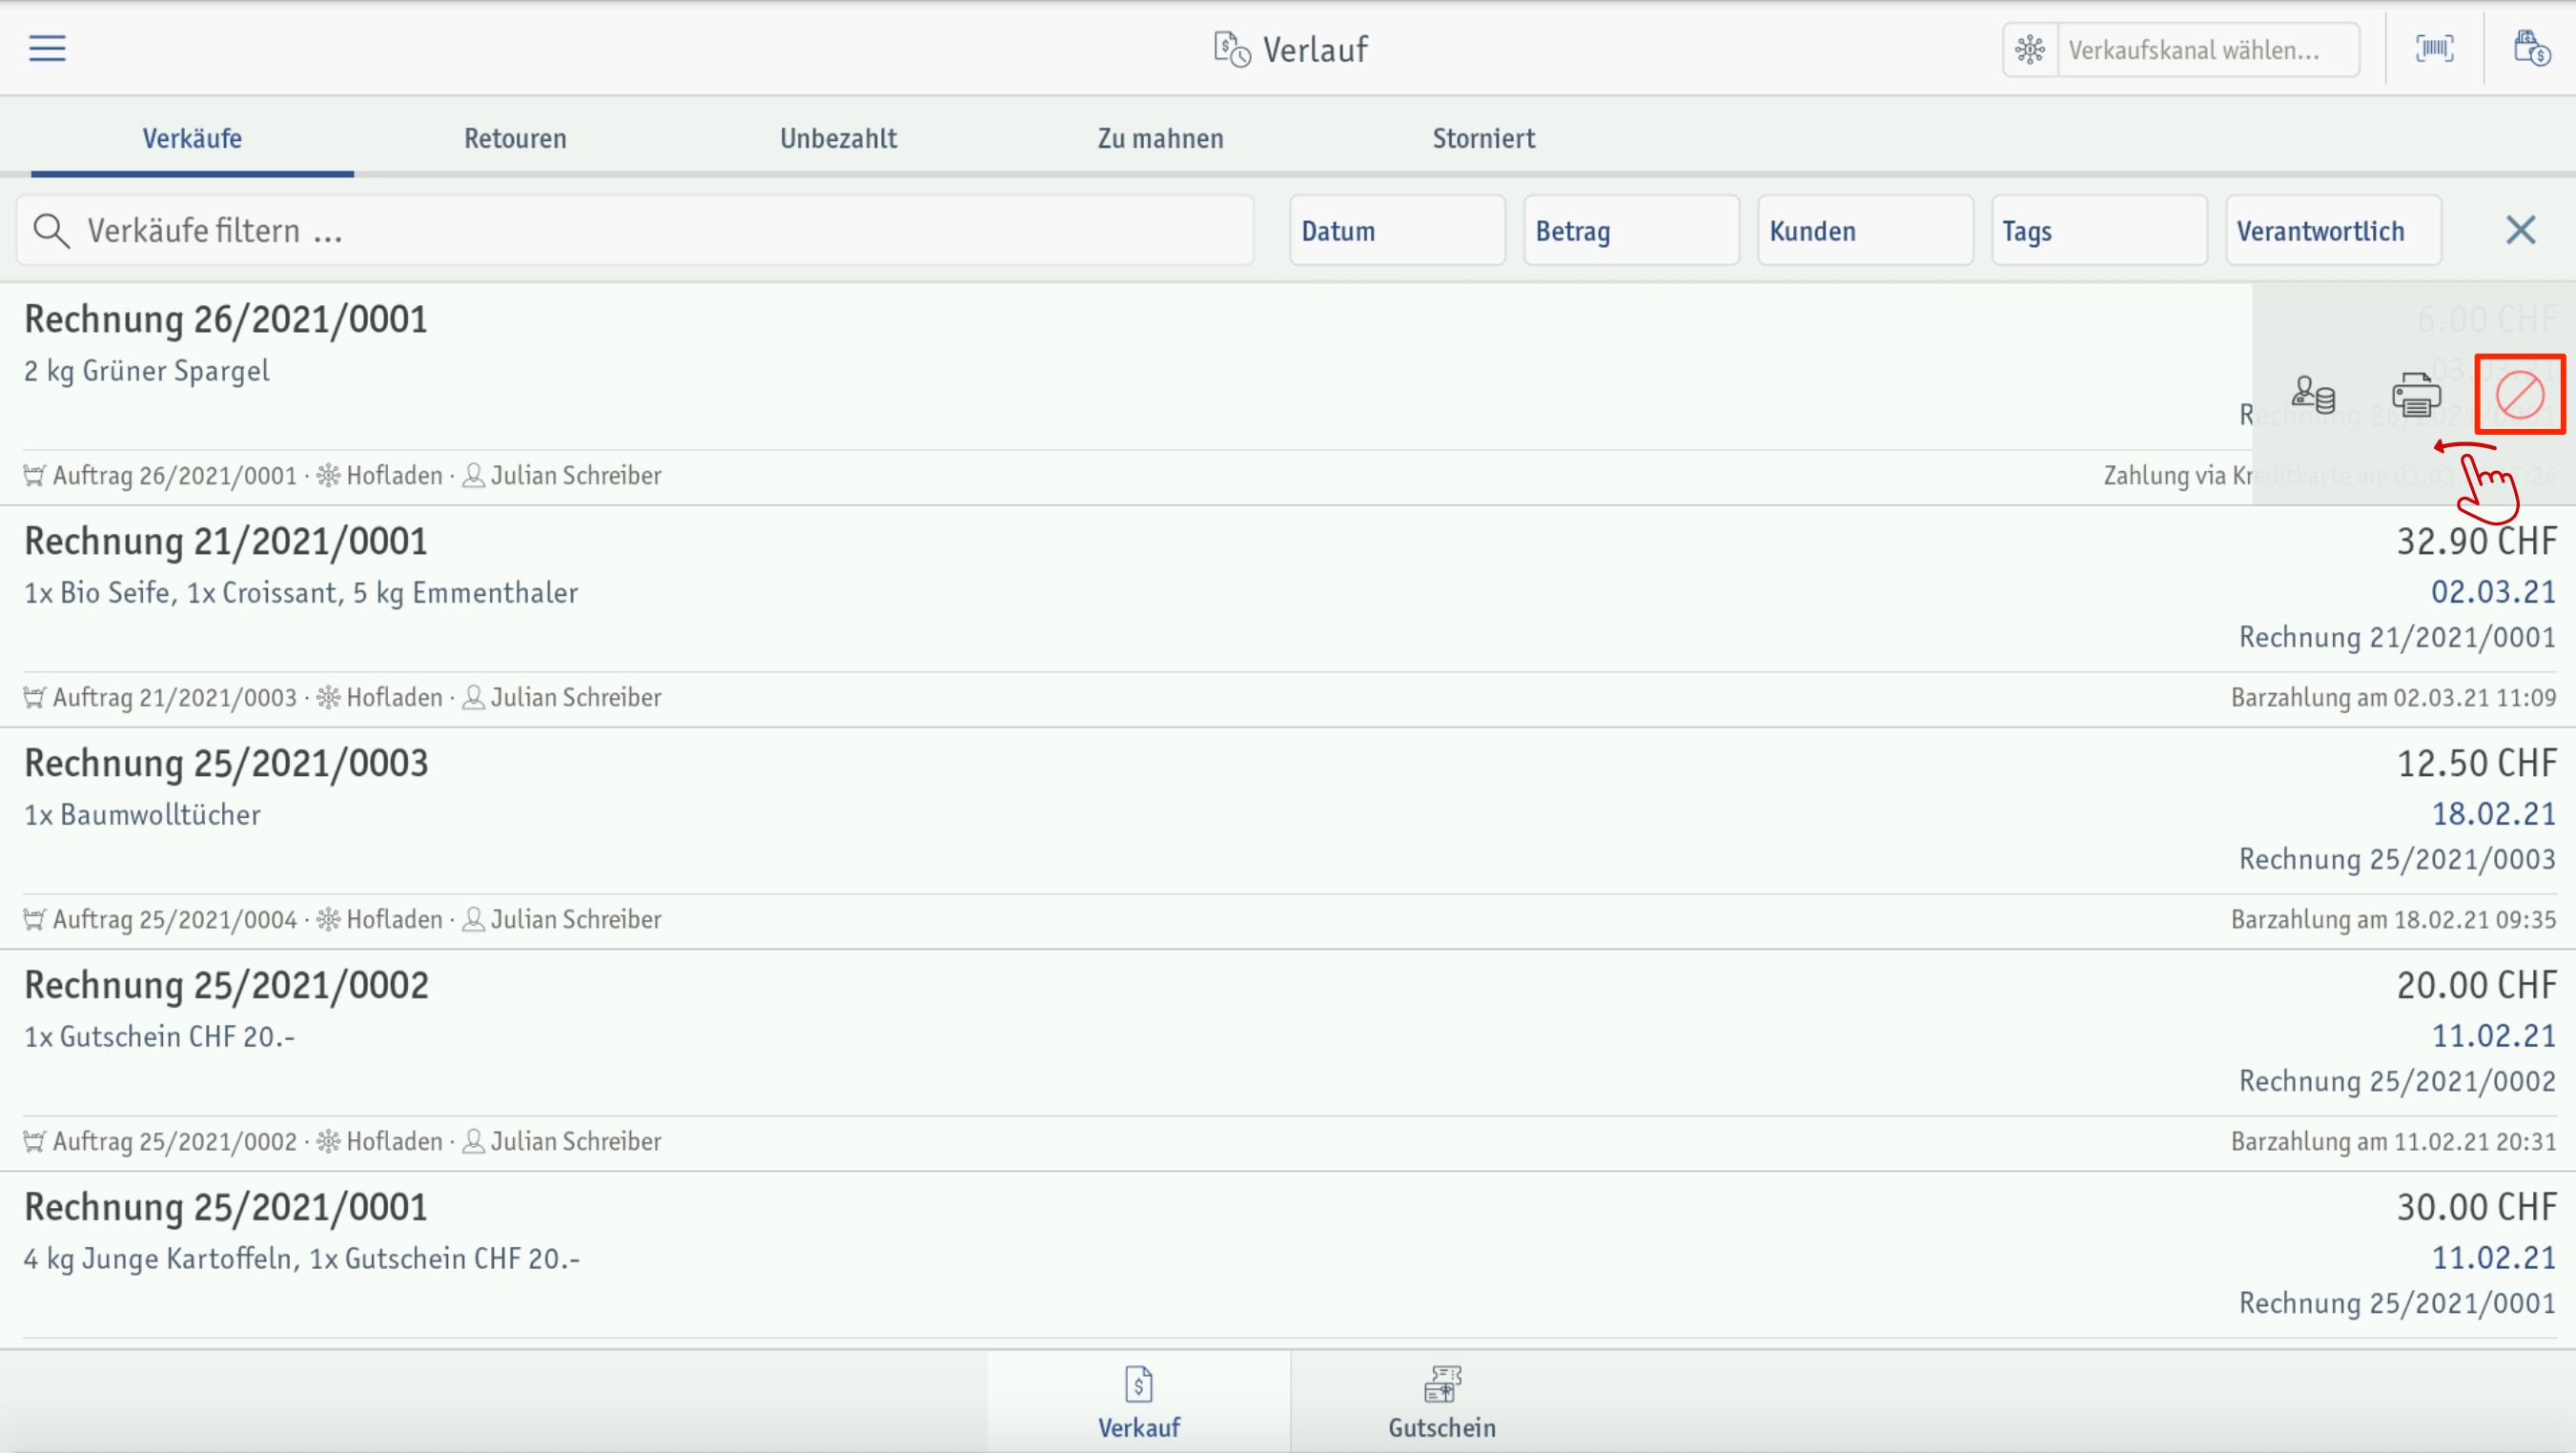Open the hamburger main menu
Screen dimensions: 2576x1453
click(47, 48)
